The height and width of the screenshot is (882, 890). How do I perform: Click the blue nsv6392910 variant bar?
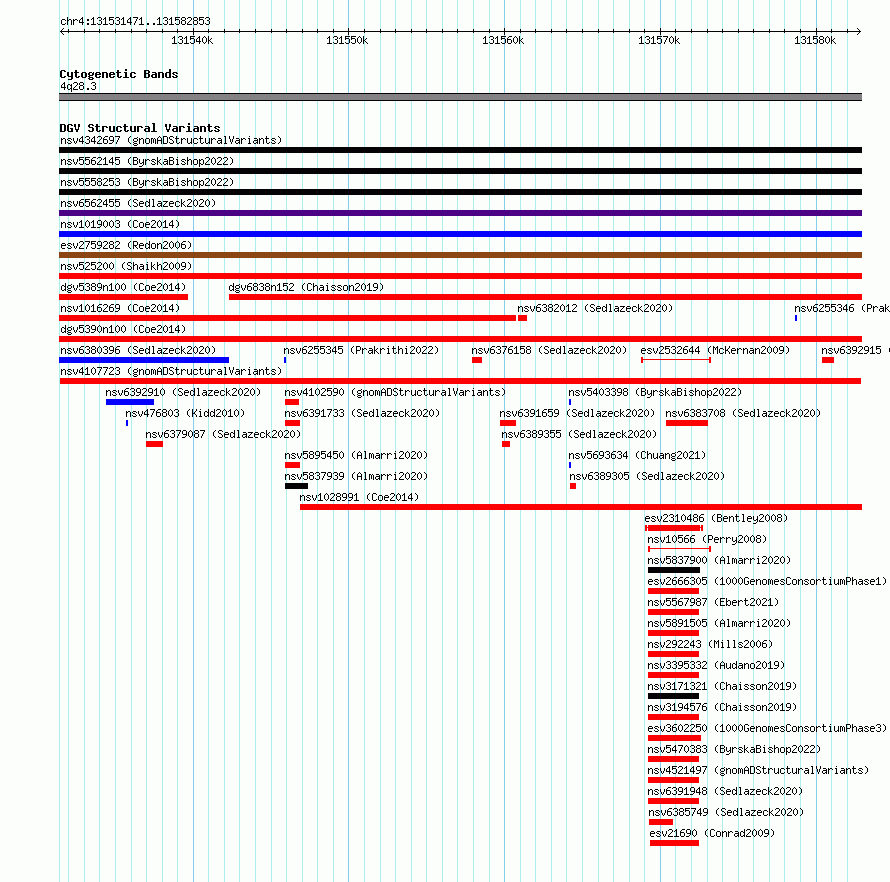coord(130,402)
